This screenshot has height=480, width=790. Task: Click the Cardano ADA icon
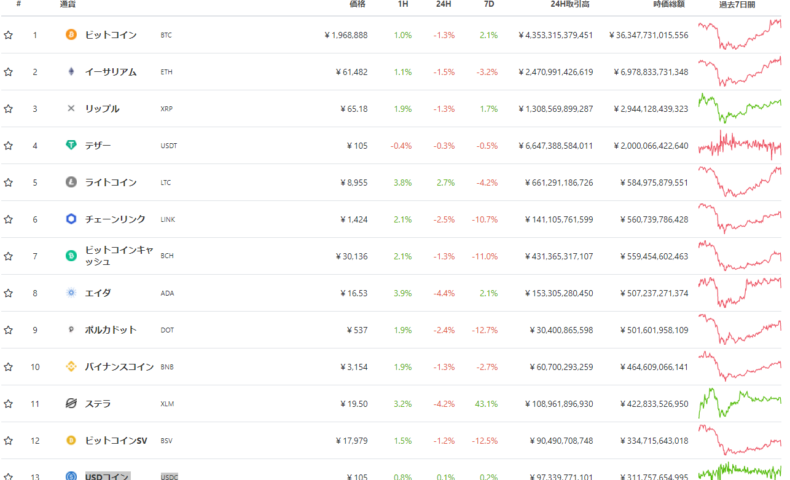pyautogui.click(x=71, y=293)
